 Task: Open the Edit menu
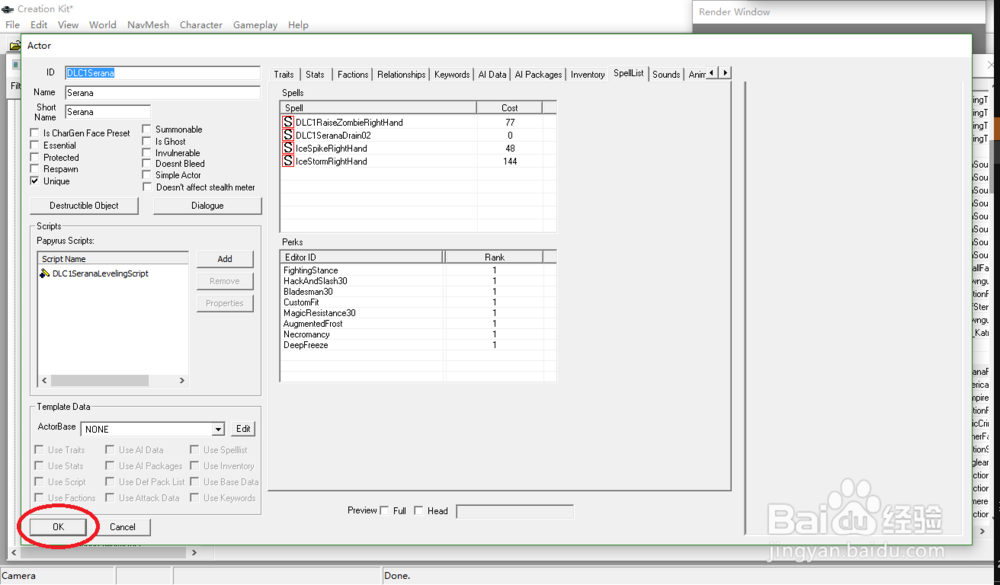[x=39, y=25]
